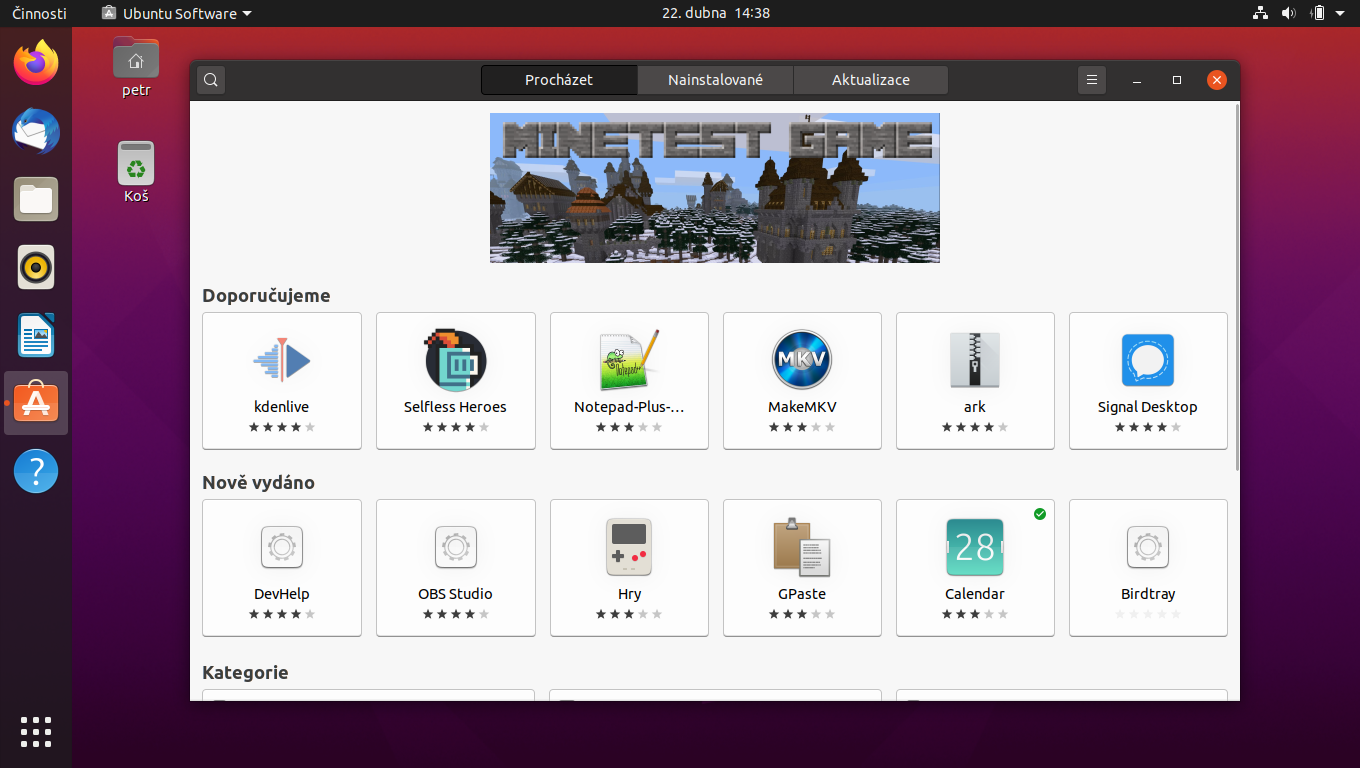Click the Calendar installed checkmark badge
Screen dimensions: 1360x768
click(1040, 514)
